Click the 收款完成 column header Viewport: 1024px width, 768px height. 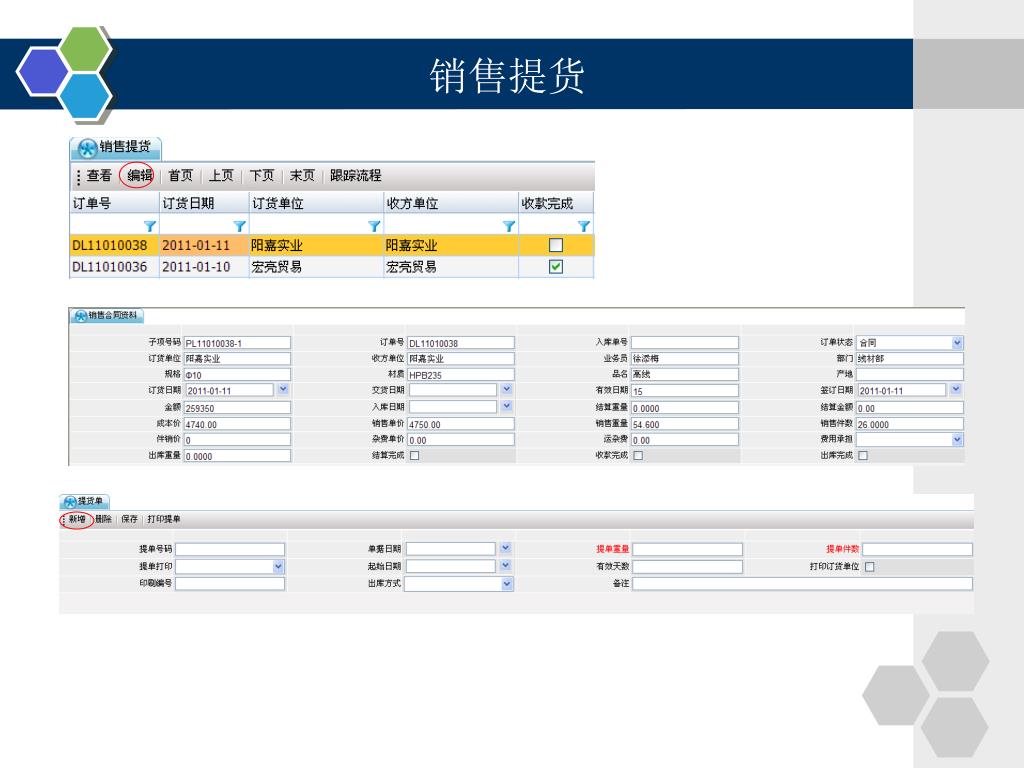click(x=556, y=203)
